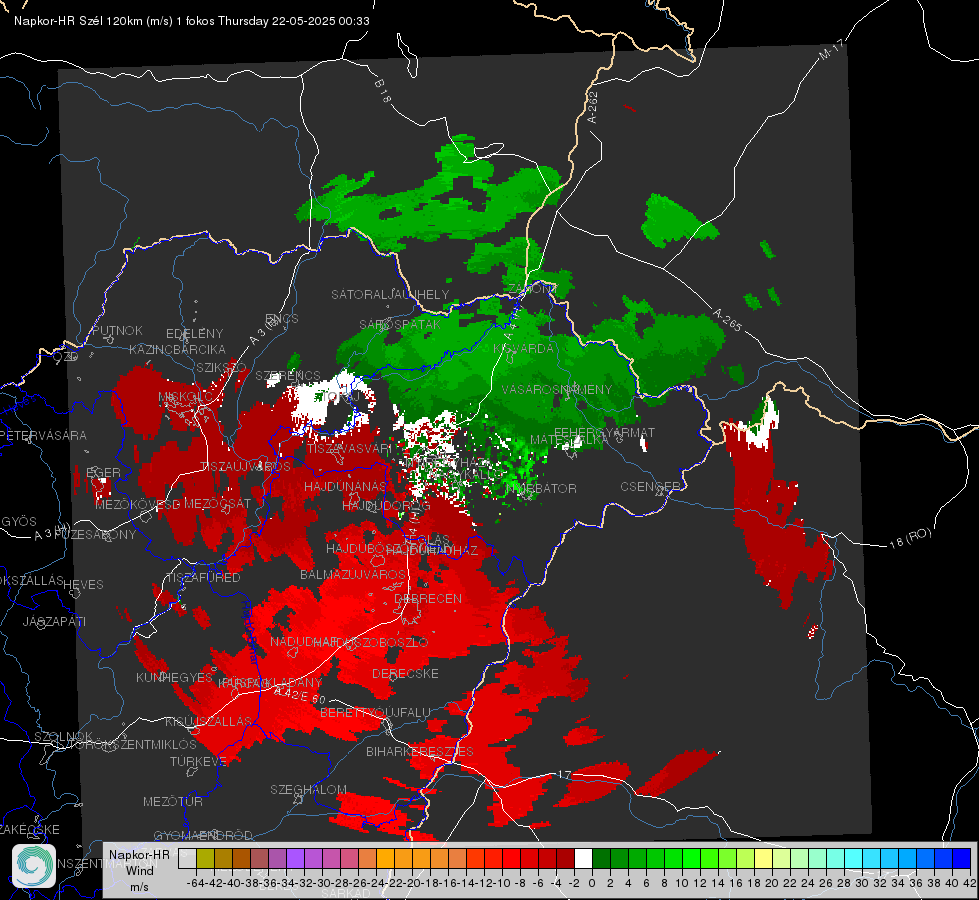Image resolution: width=979 pixels, height=900 pixels.
Task: Click the HAJDÚNÁNÁS label
Action: (x=345, y=487)
